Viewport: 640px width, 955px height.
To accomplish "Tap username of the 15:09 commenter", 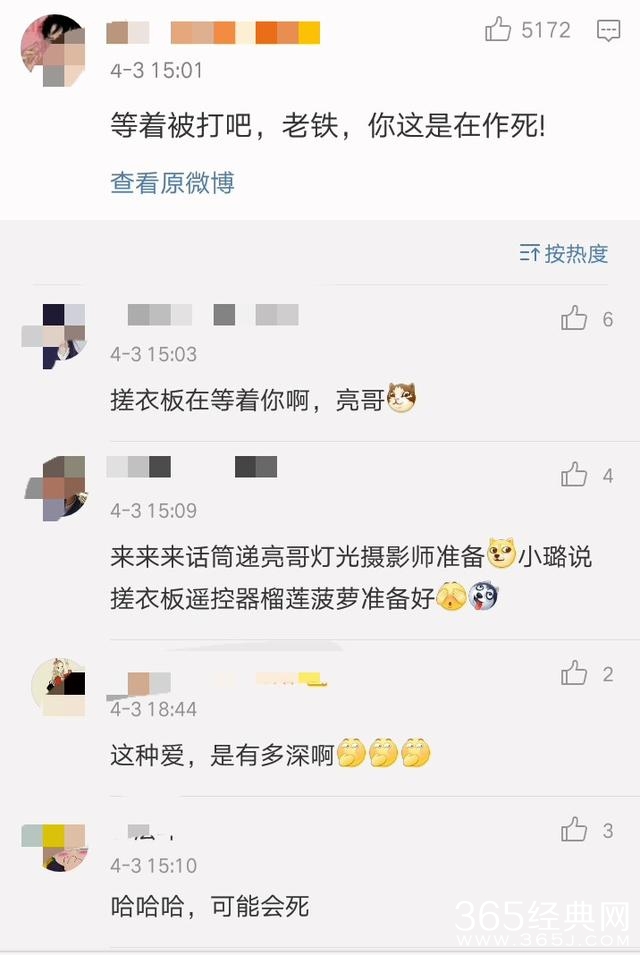I will coord(192,467).
